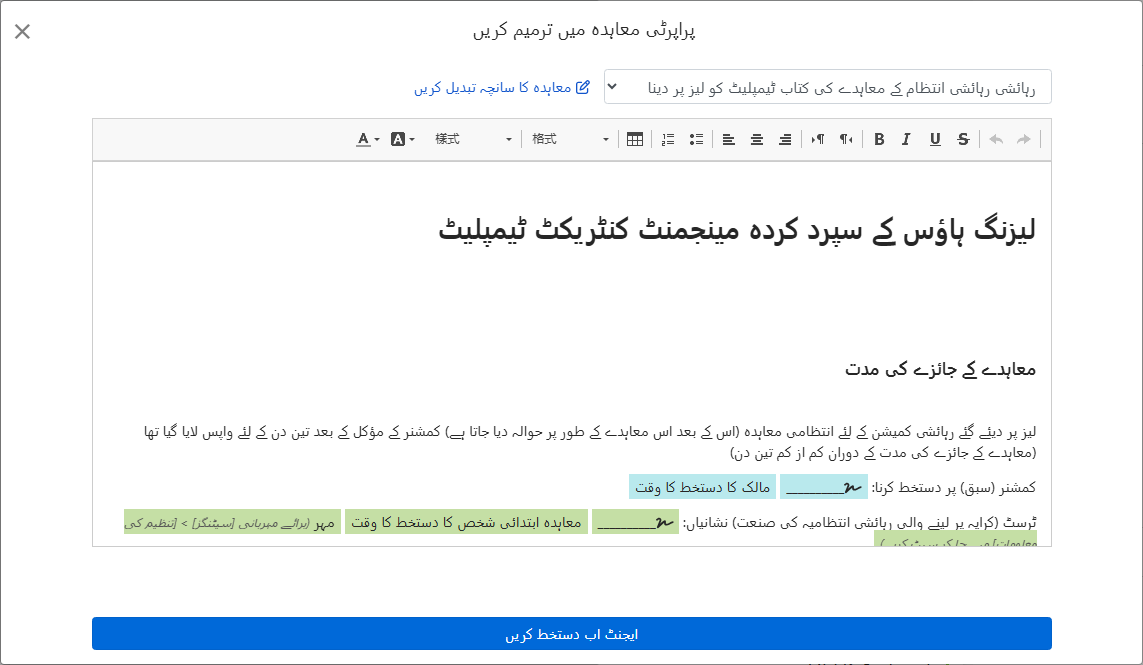Toggle italic formatting
The width and height of the screenshot is (1143, 665).
coord(906,139)
